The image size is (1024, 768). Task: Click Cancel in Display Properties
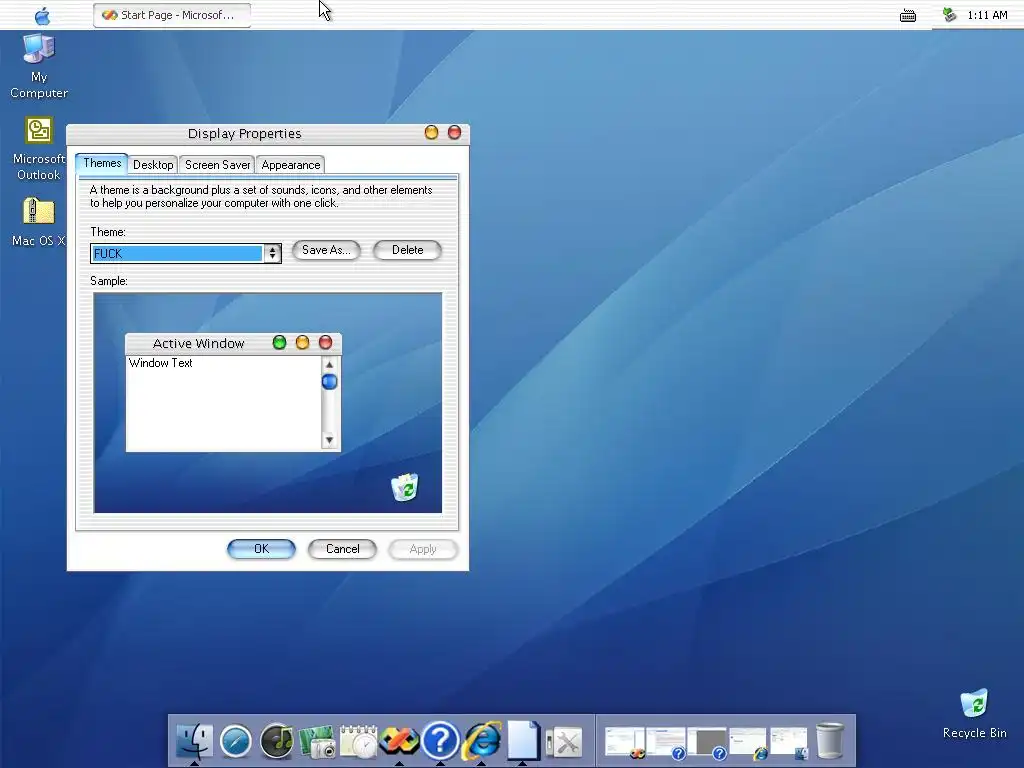[x=342, y=549]
